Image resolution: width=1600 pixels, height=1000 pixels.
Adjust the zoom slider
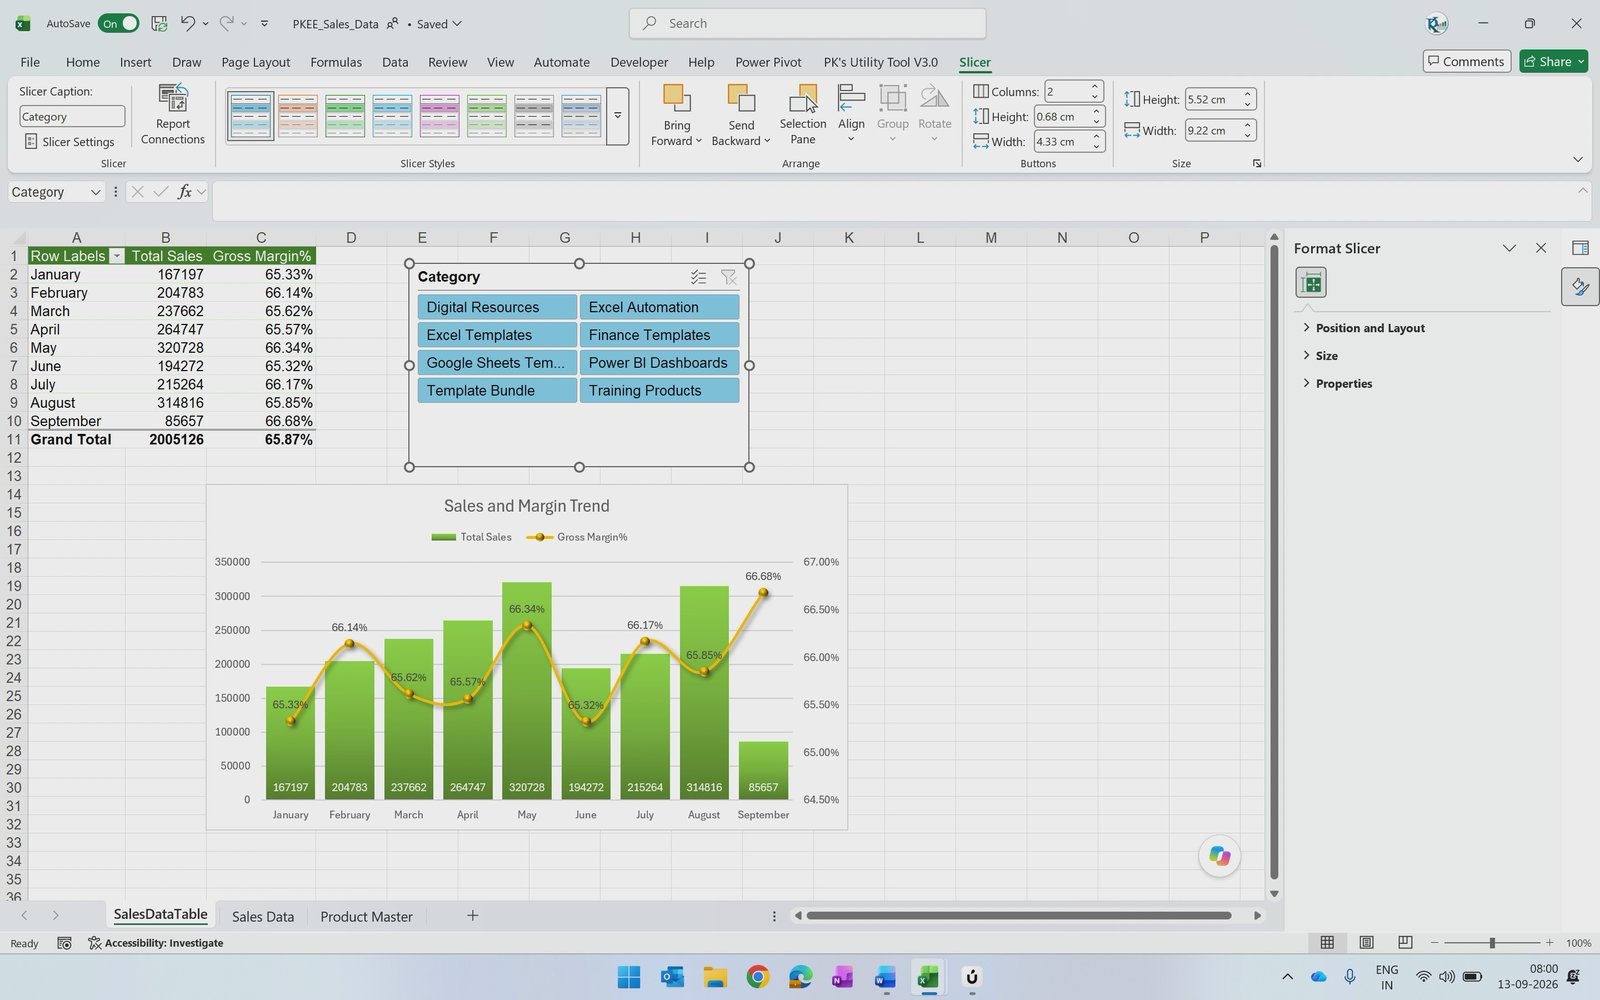click(1491, 943)
